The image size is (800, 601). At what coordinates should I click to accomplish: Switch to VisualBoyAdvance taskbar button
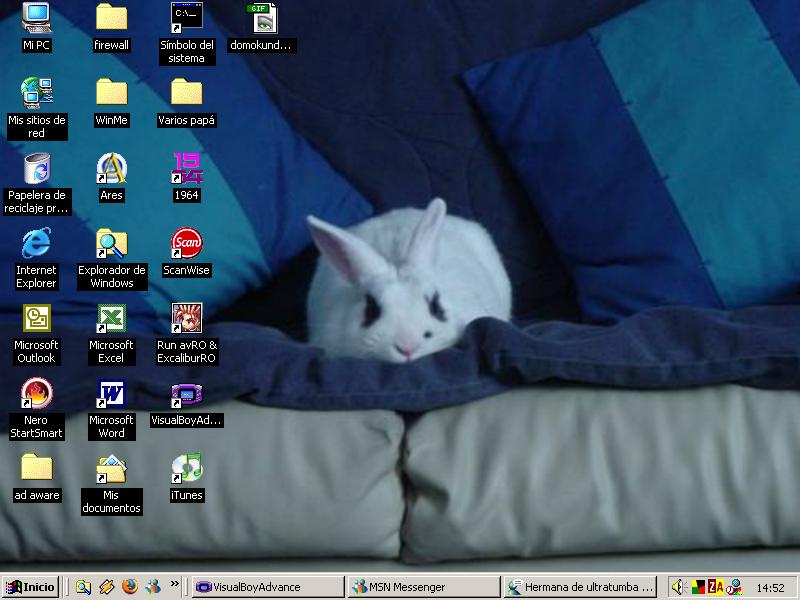(x=268, y=587)
